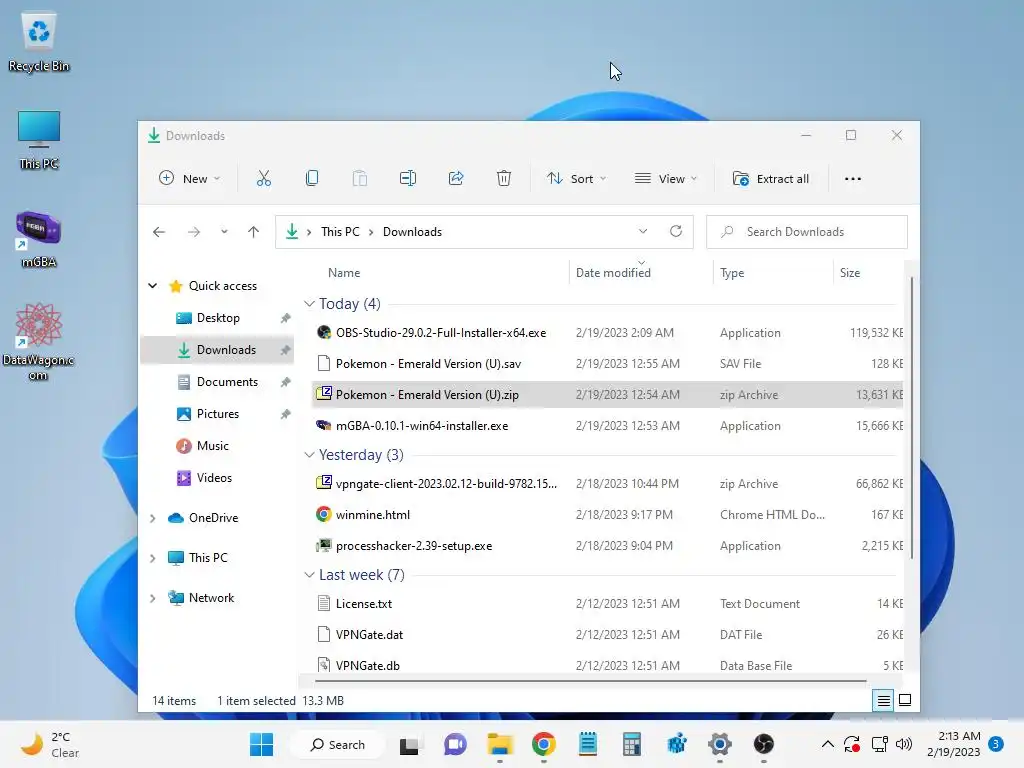The width and height of the screenshot is (1024, 768).
Task: Click the Delete trash icon
Action: 504,178
